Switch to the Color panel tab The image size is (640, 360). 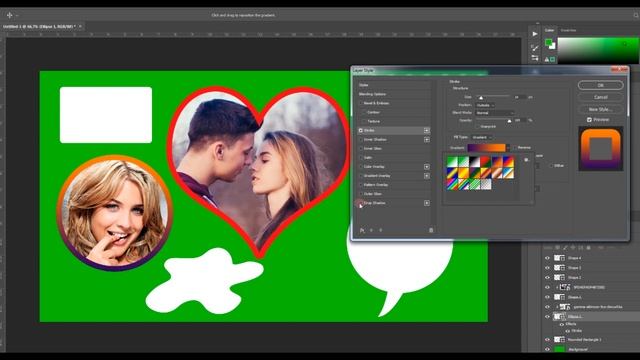click(549, 30)
